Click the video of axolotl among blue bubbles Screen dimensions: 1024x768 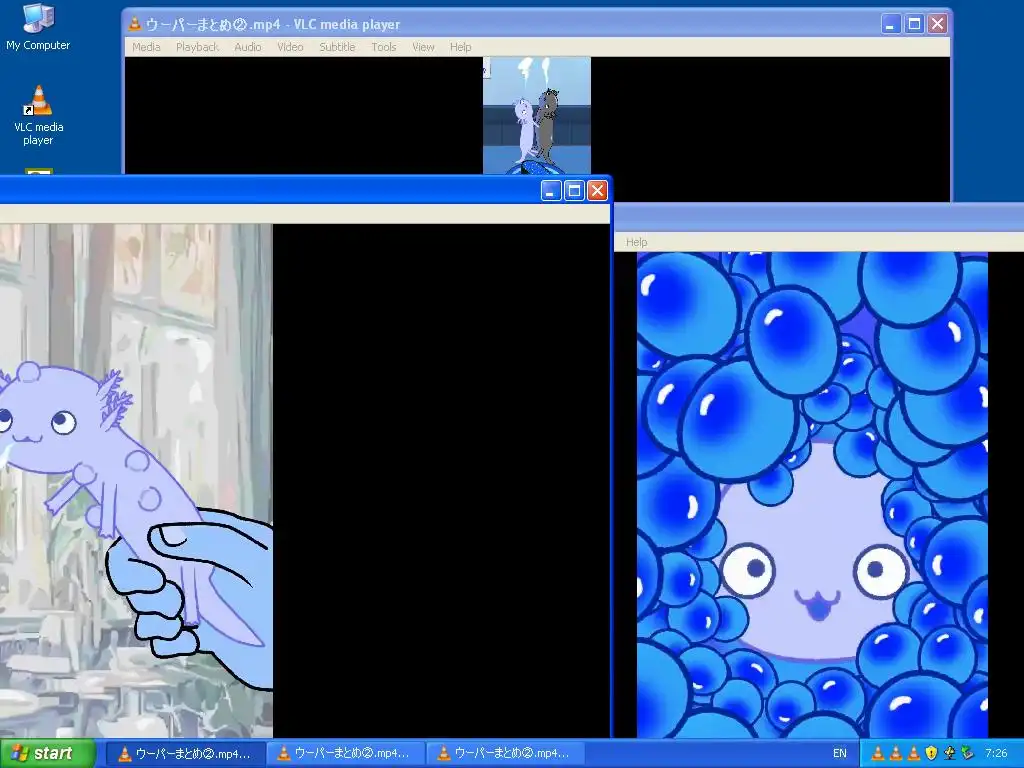[x=812, y=495]
